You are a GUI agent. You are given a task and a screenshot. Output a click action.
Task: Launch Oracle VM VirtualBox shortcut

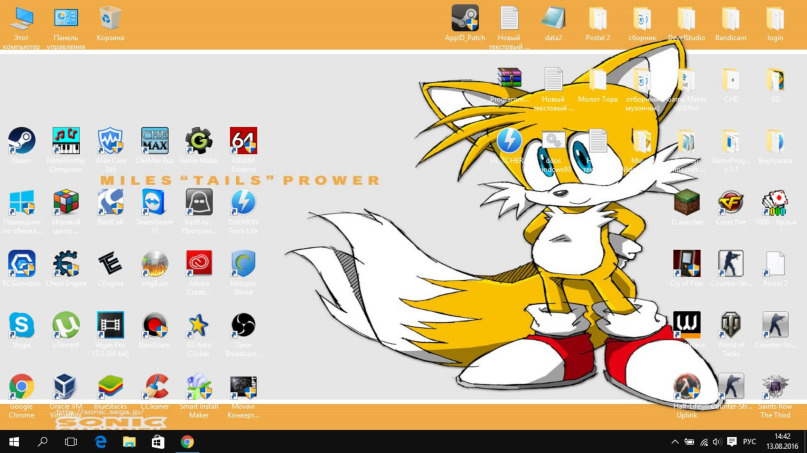(66, 387)
